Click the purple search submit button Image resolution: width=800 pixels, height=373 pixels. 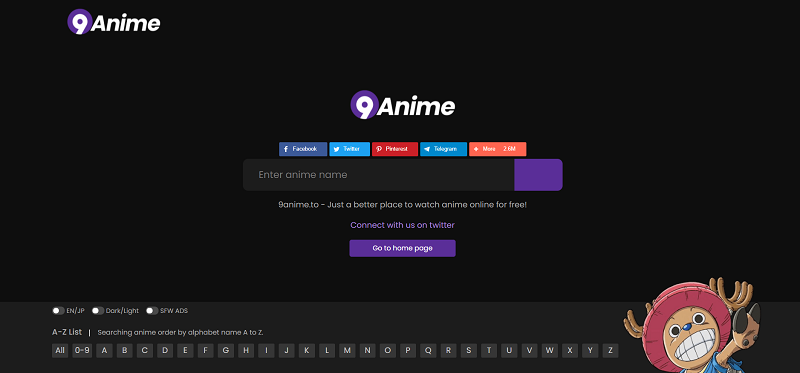[538, 175]
